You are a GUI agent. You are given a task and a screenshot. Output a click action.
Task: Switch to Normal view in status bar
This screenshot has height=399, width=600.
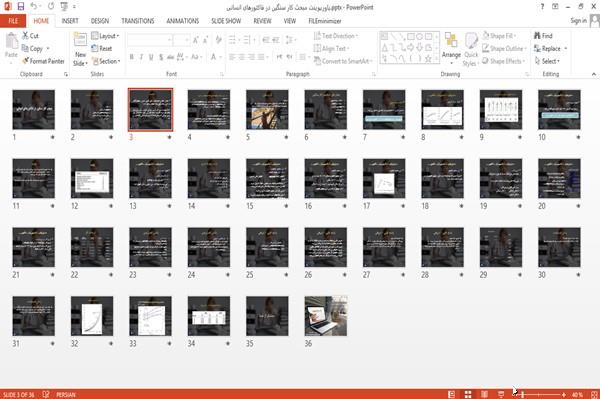pyautogui.click(x=452, y=394)
